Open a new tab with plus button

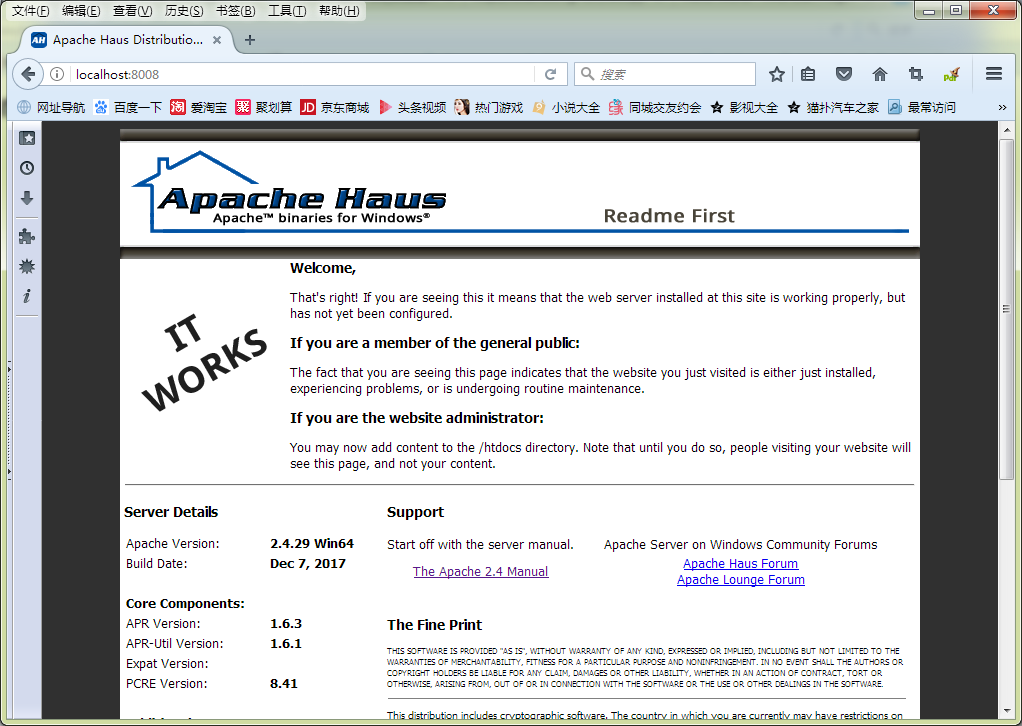tap(250, 40)
